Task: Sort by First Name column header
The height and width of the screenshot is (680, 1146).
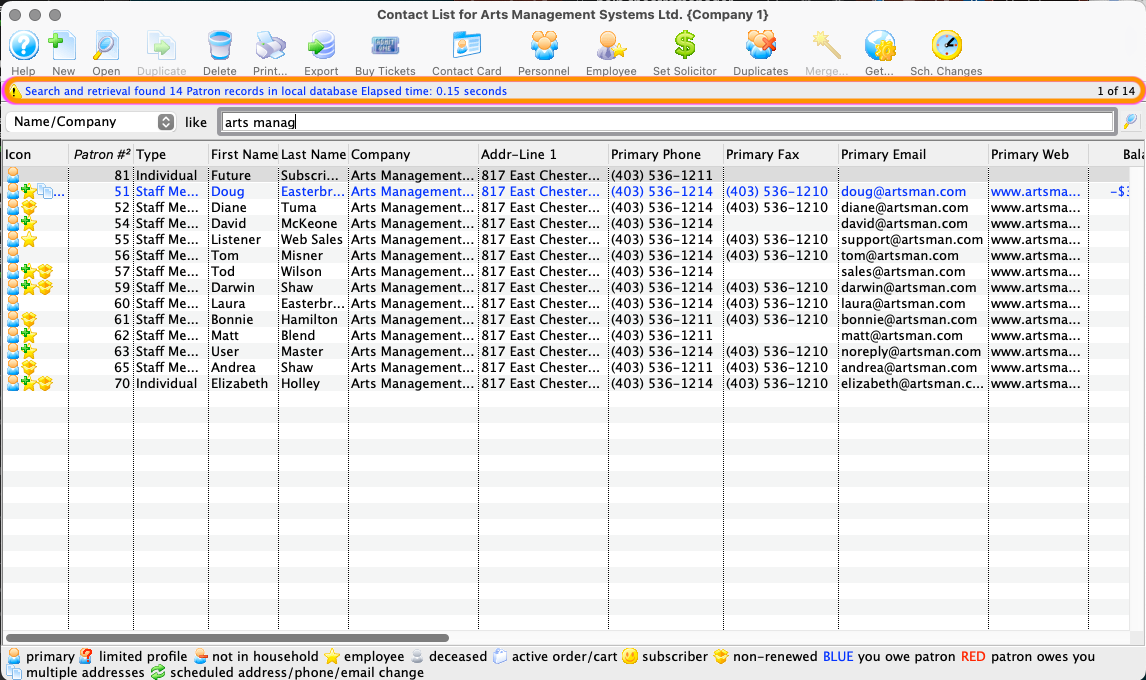Action: (243, 154)
